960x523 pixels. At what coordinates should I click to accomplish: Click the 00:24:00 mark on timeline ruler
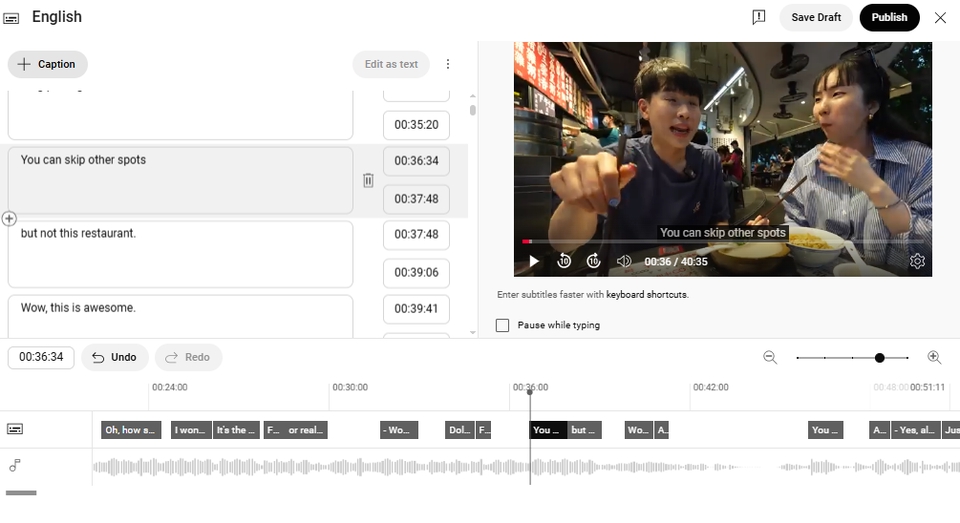[170, 388]
